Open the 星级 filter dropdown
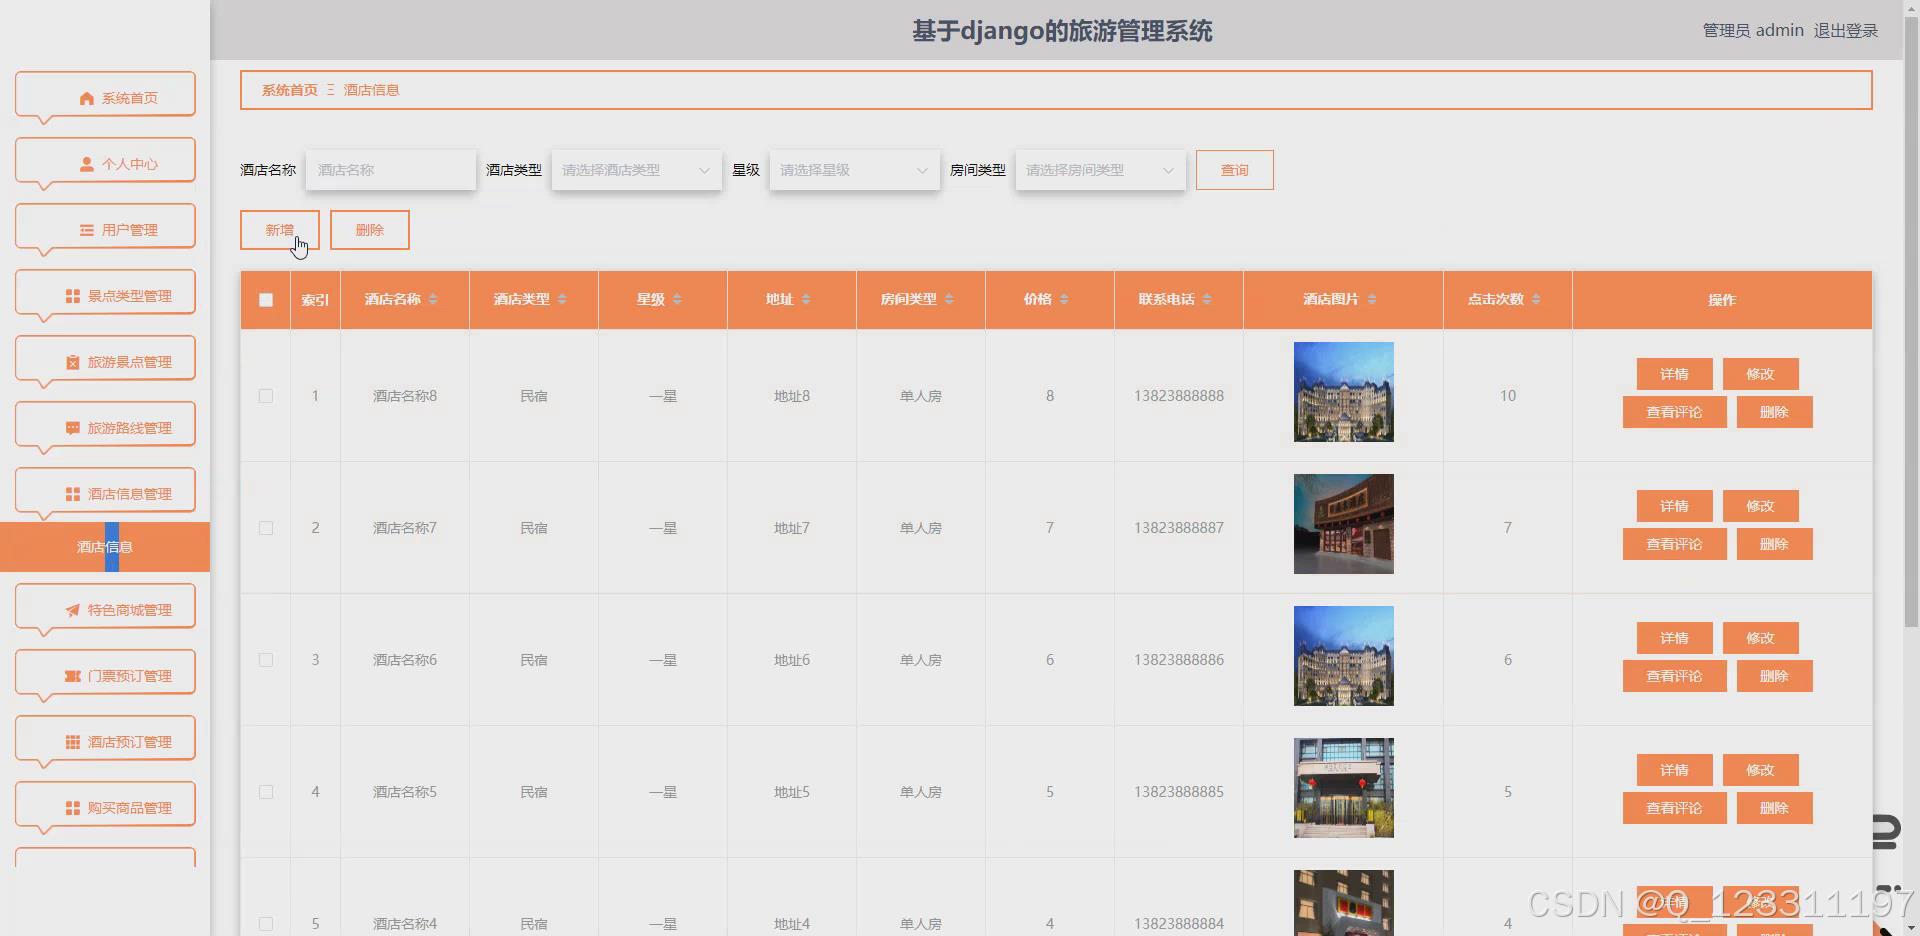The image size is (1920, 936). pos(854,170)
